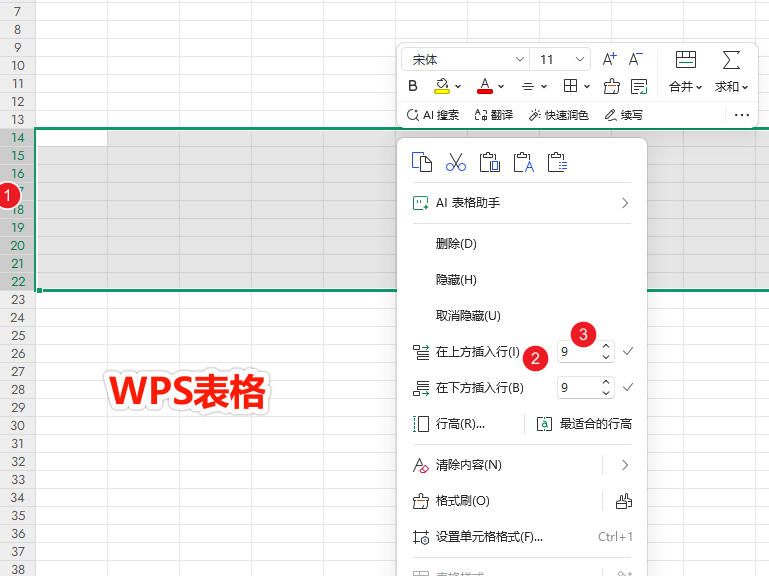Click clear contents eraser icon

420,465
